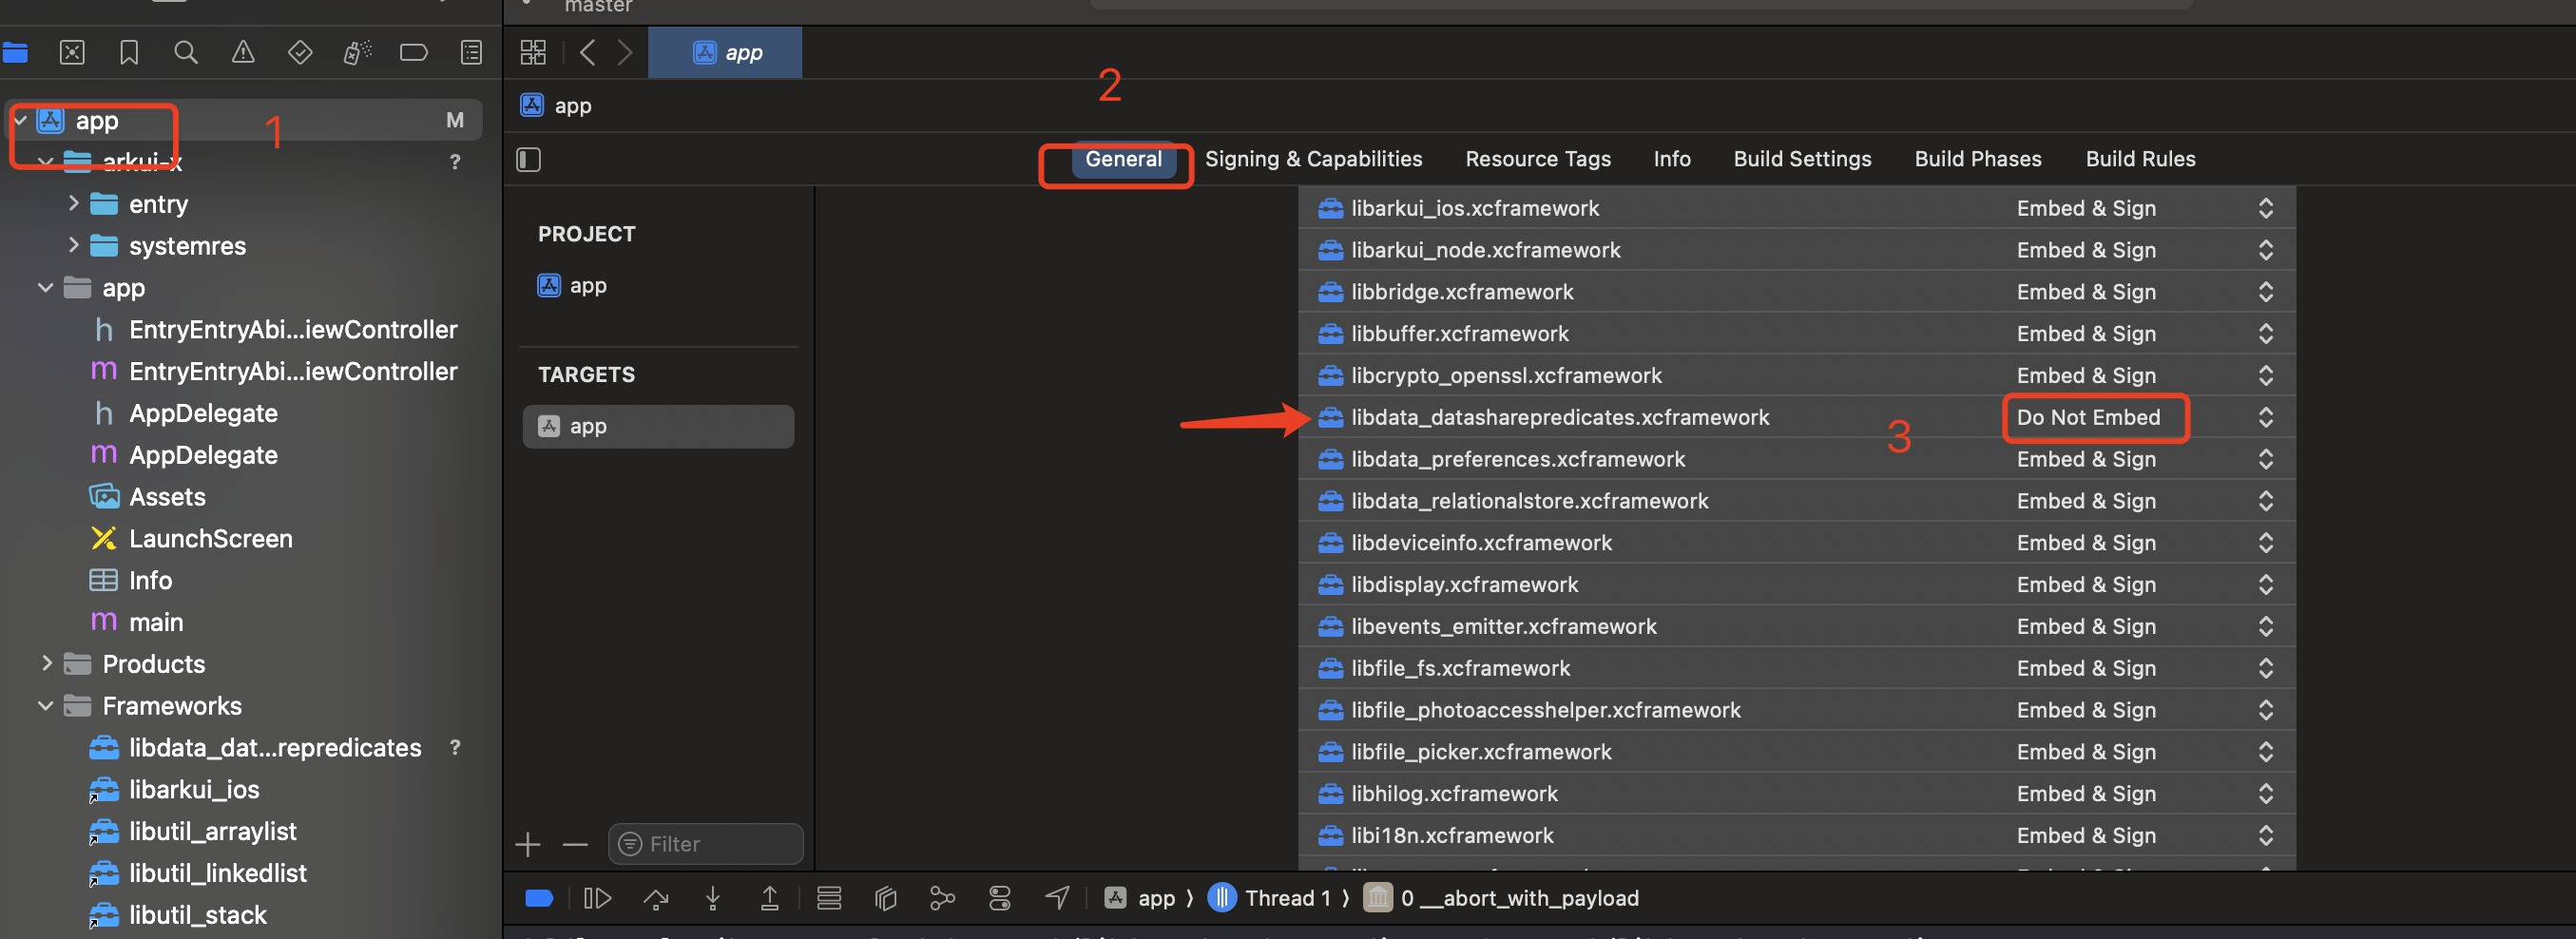The image size is (2576, 939).
Task: Open the issue navigator warning icon
Action: (x=243, y=52)
